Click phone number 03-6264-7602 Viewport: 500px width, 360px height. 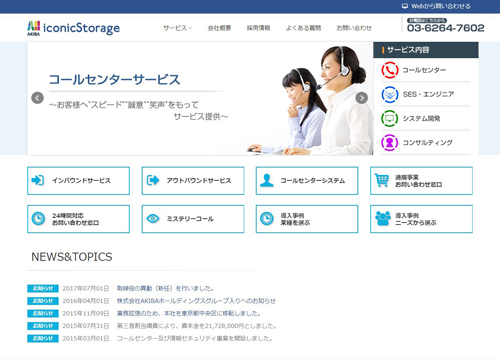[446, 28]
